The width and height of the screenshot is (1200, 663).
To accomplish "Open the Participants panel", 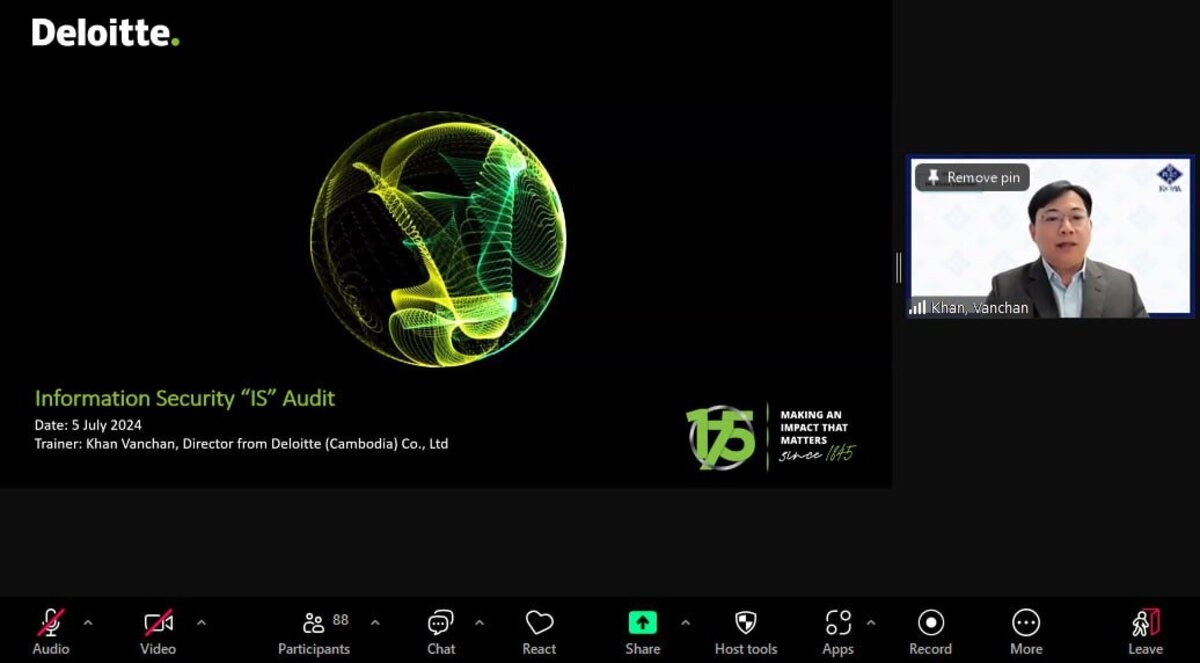I will pos(314,632).
